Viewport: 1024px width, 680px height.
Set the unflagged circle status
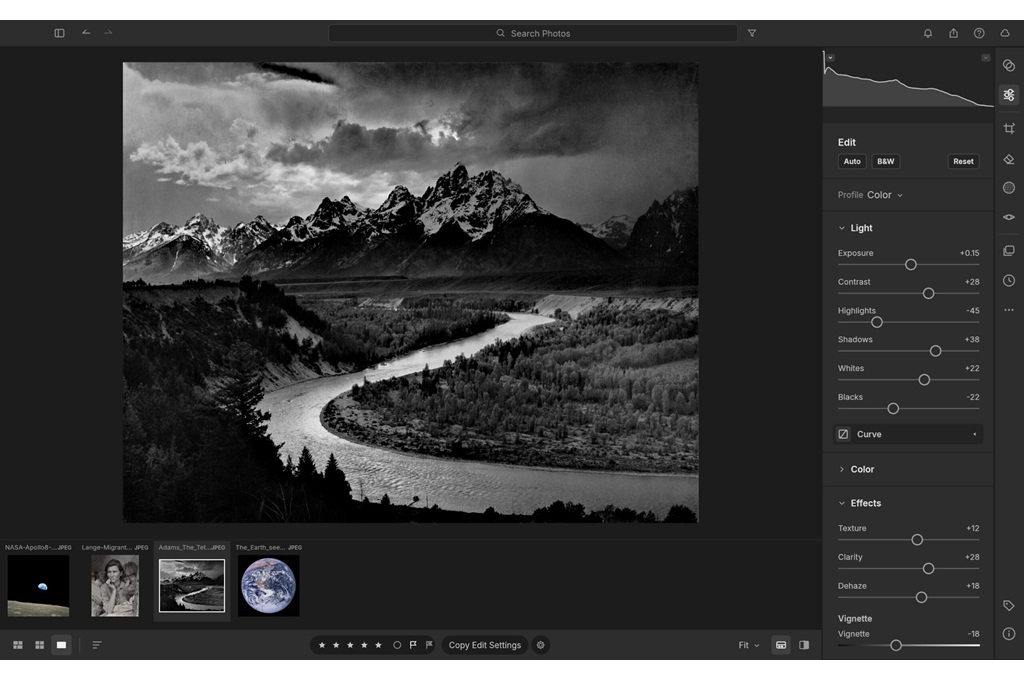click(396, 645)
